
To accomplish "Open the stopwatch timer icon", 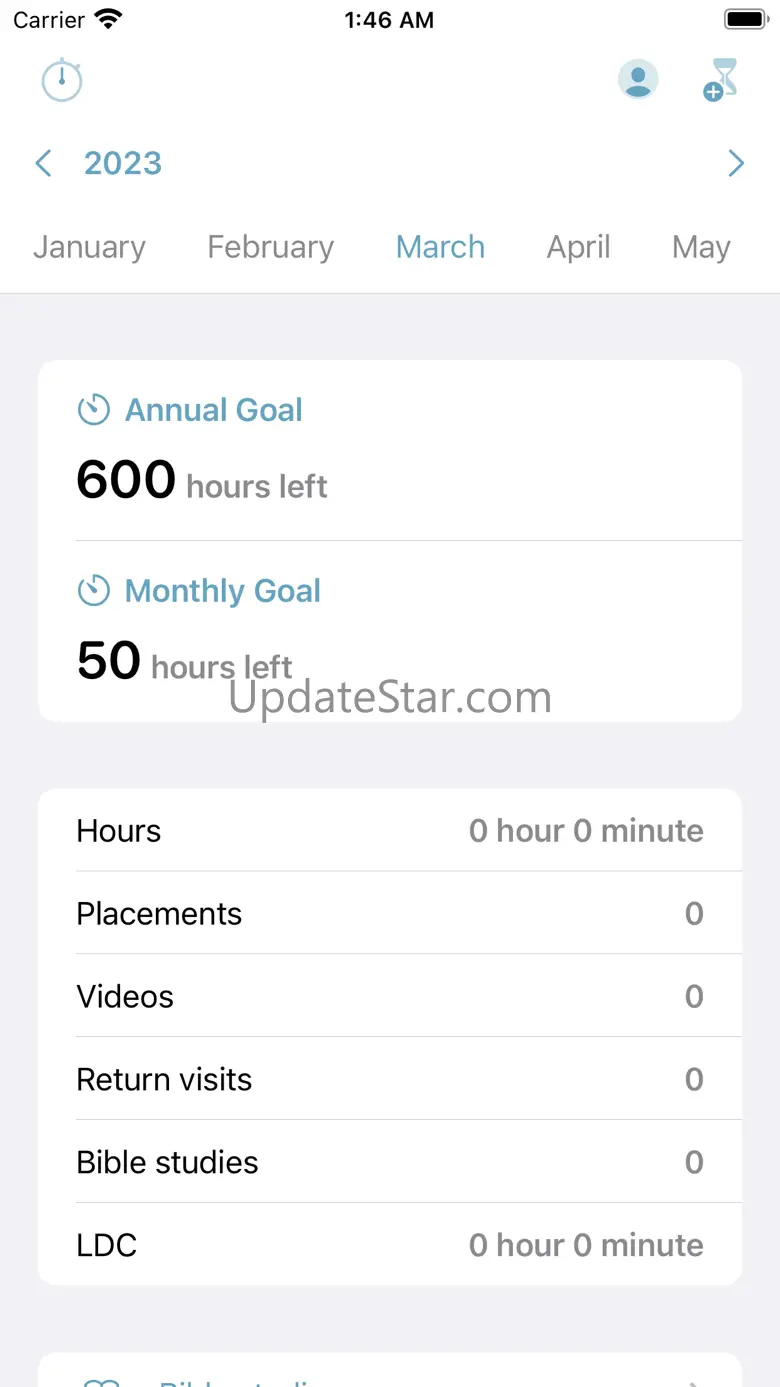I will [62, 80].
